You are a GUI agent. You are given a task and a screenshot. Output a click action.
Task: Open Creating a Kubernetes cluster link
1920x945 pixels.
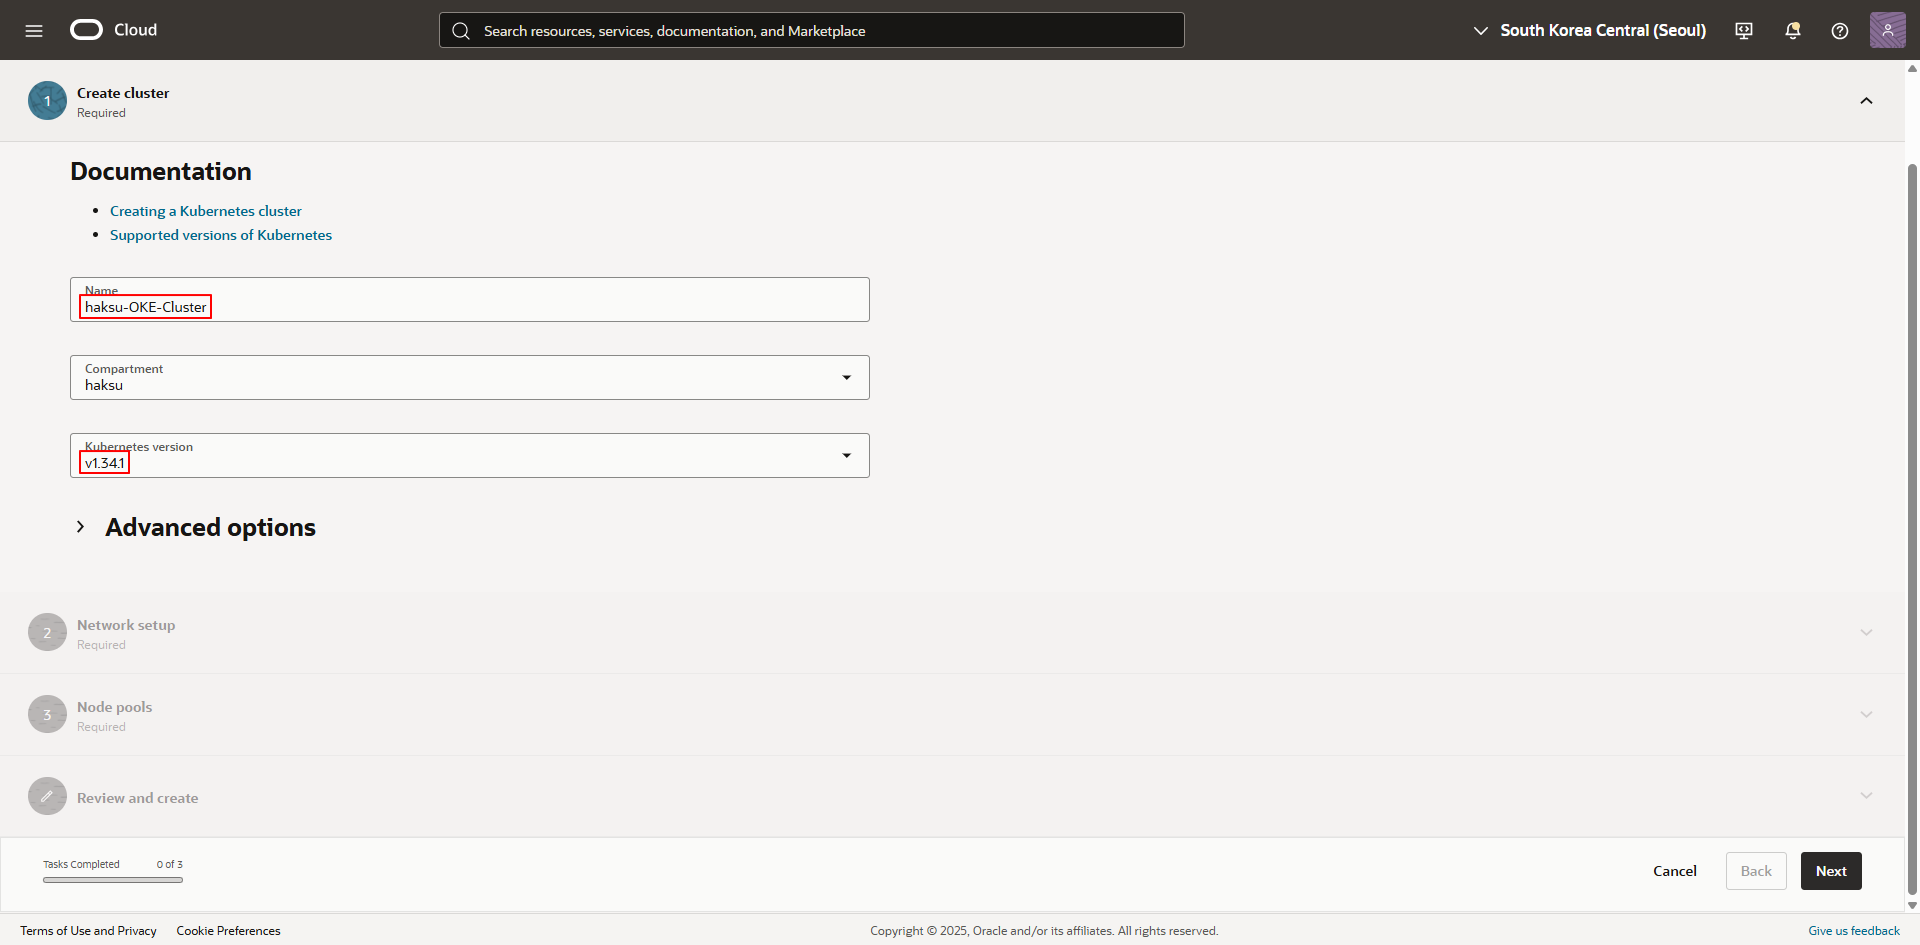[205, 211]
